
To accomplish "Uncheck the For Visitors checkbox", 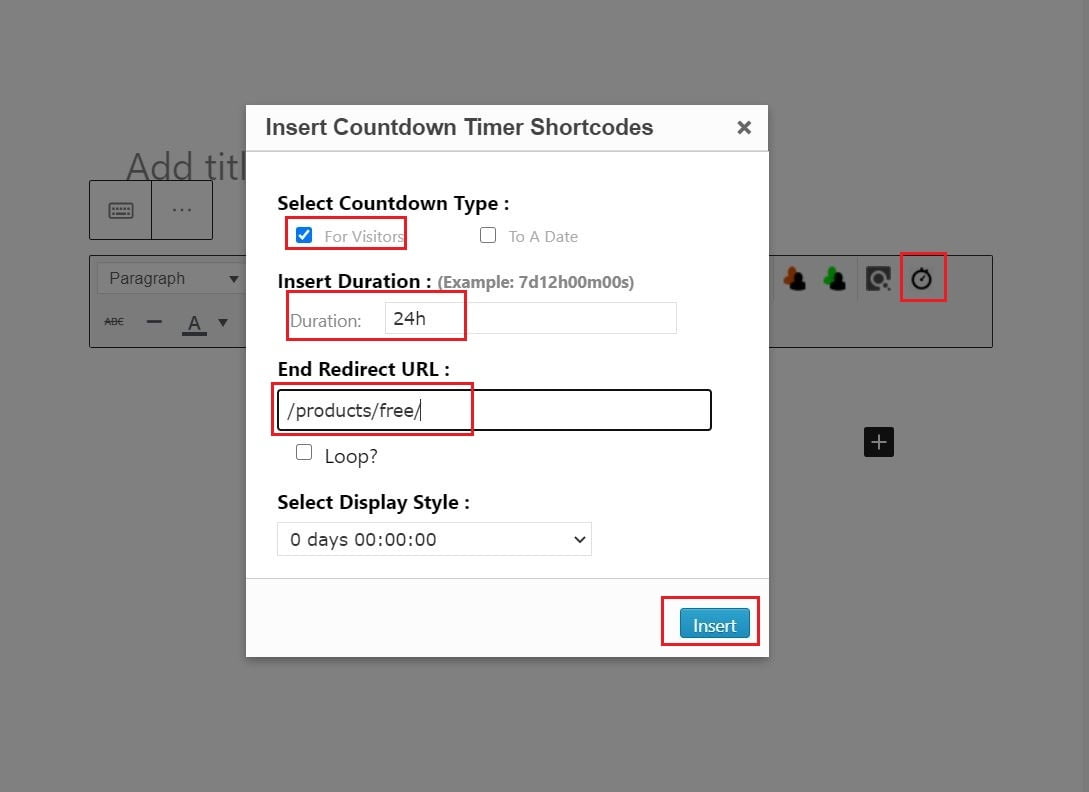I will 304,236.
